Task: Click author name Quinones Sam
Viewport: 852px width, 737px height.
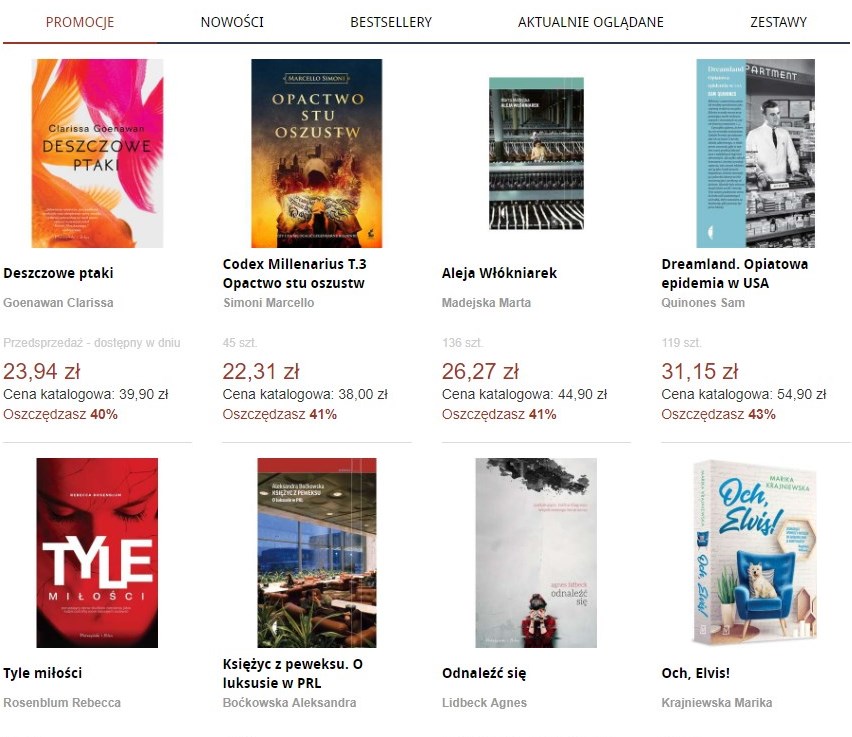Action: [703, 303]
